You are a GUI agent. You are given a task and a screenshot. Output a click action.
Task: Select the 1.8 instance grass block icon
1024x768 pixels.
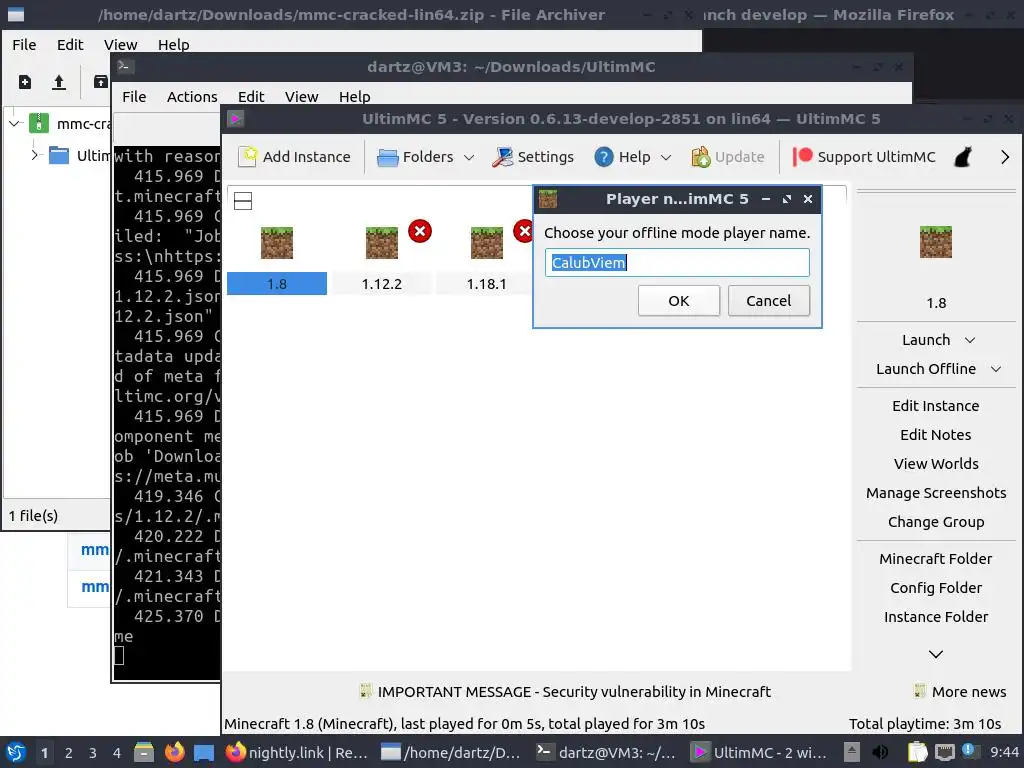277,243
